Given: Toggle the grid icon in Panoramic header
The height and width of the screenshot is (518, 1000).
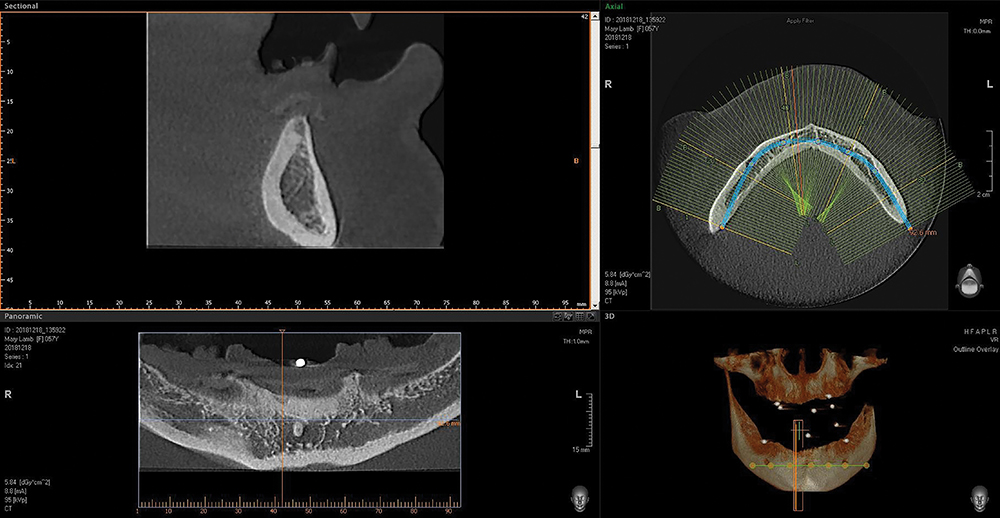Looking at the screenshot, I should tap(580, 316).
